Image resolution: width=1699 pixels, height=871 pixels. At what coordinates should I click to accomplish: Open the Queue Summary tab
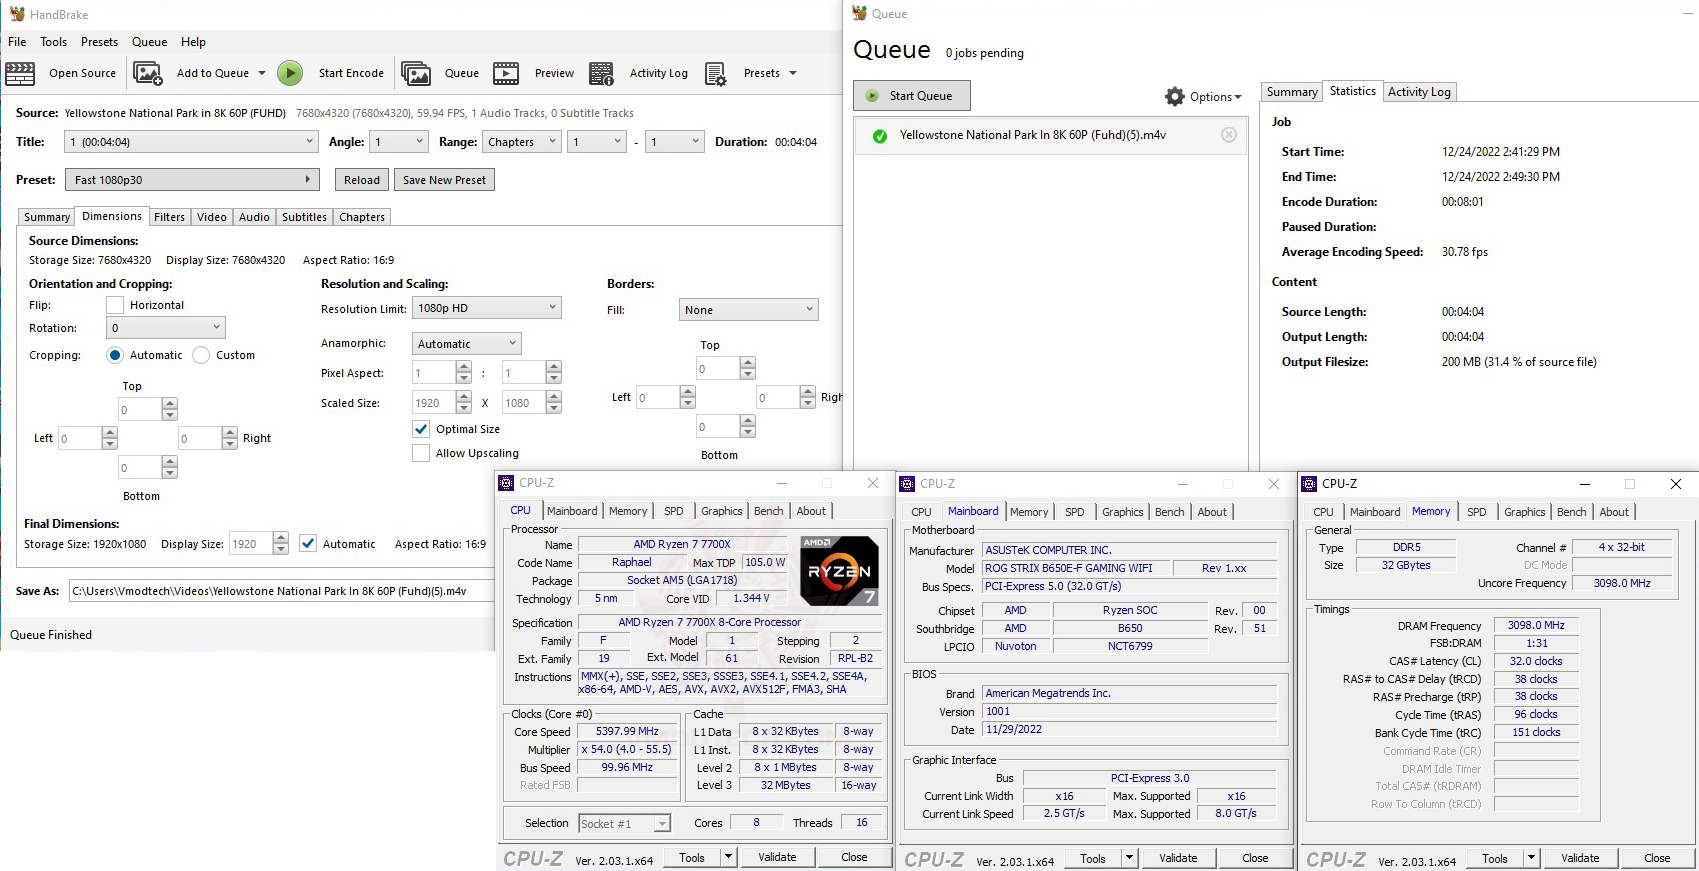click(1292, 92)
